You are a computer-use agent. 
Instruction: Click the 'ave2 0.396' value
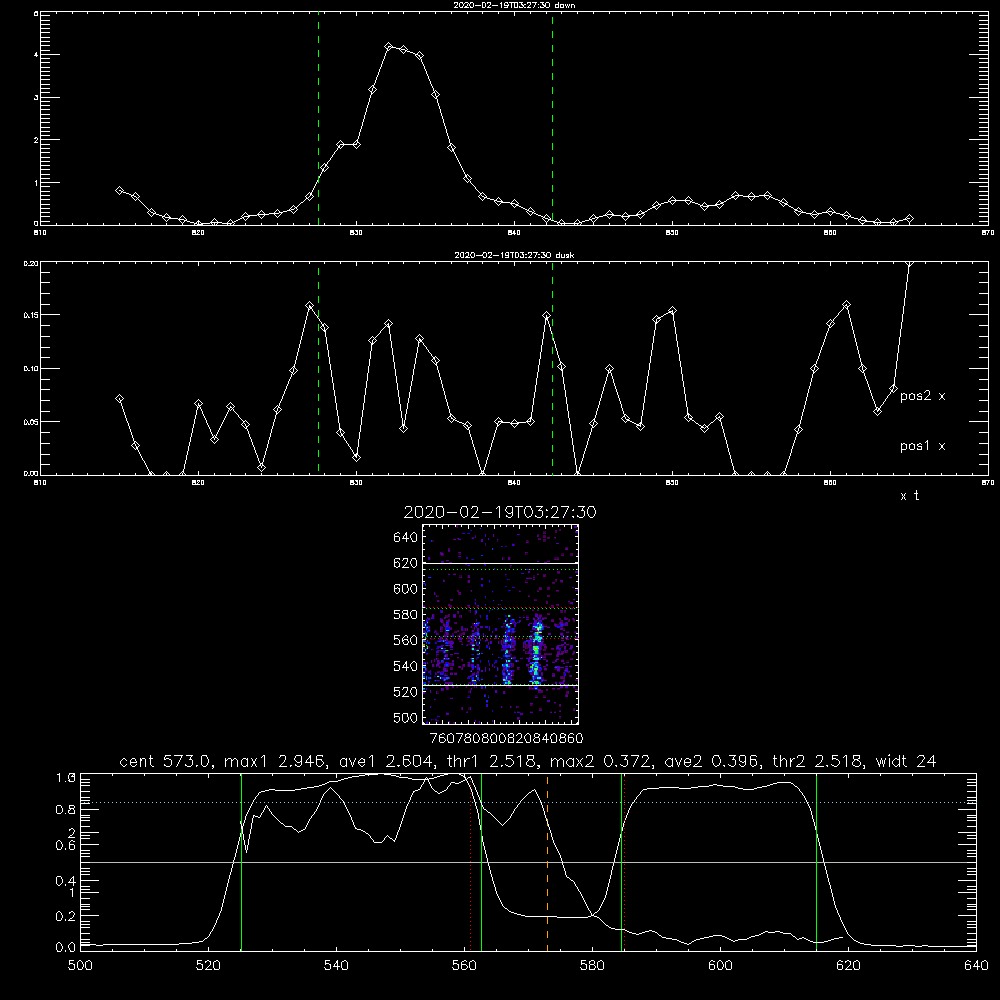coord(711,761)
